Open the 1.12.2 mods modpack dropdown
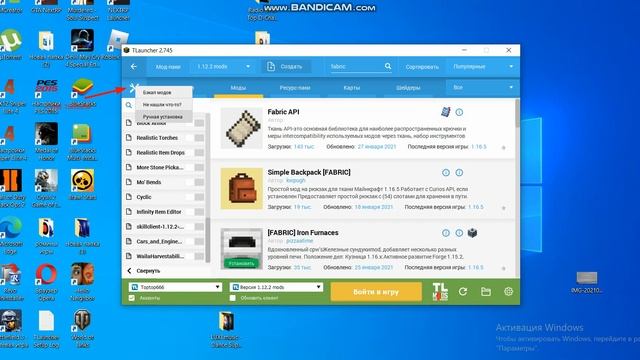Screen dimensions: 640x360 click(x=223, y=67)
